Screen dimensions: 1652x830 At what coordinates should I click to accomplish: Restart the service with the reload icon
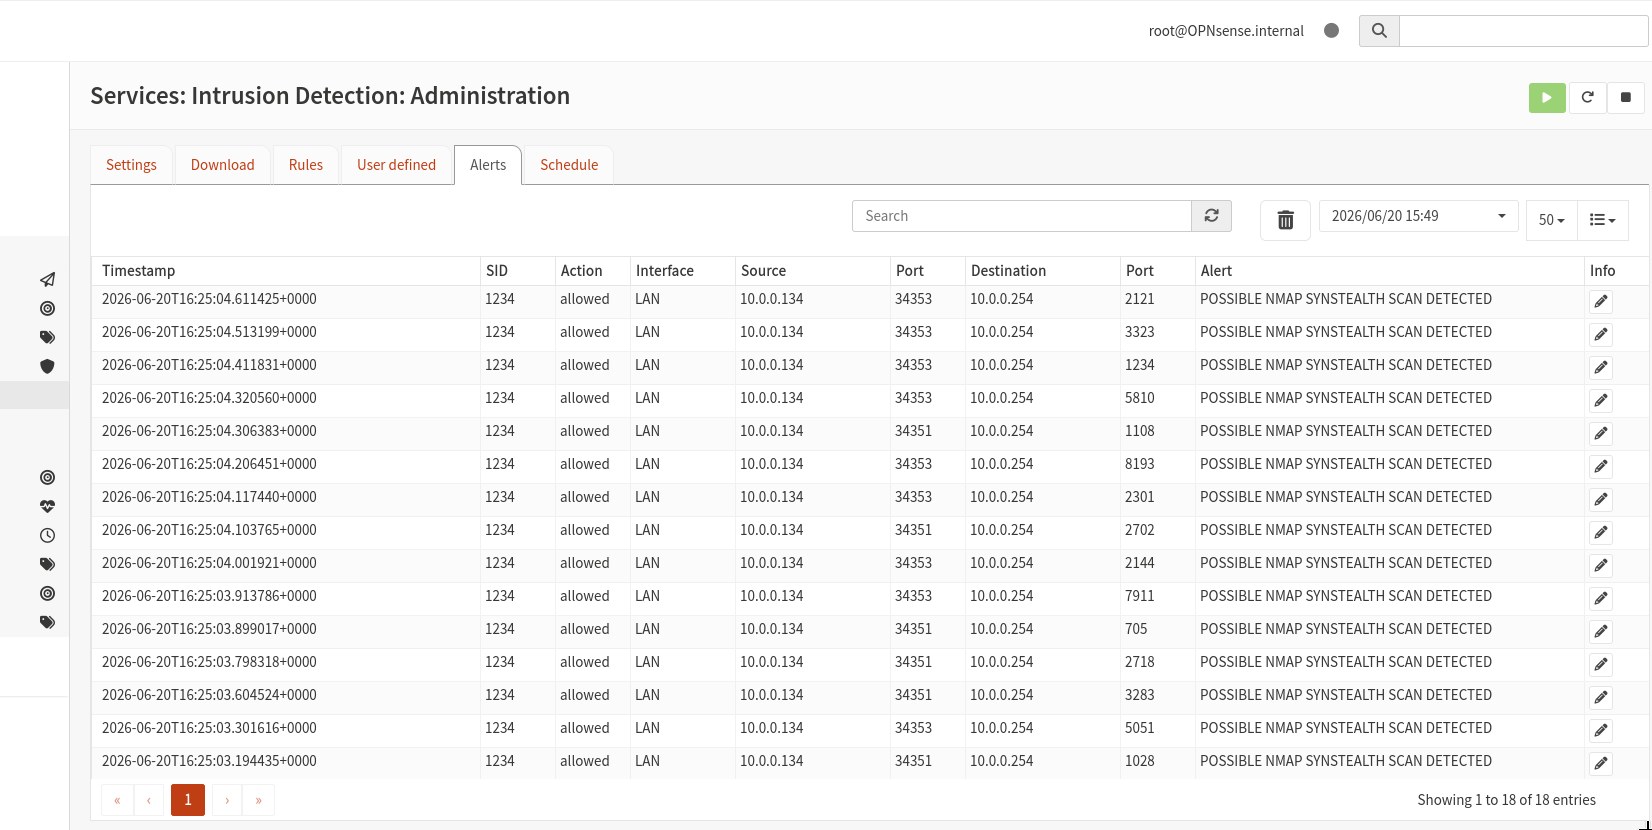[x=1587, y=97]
